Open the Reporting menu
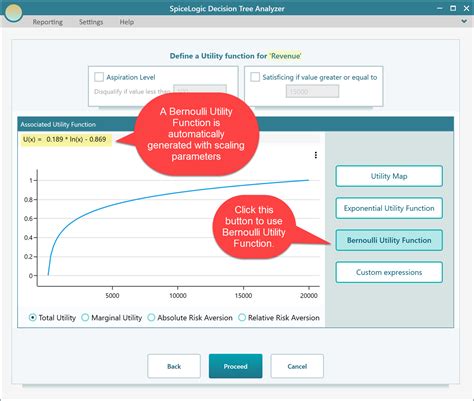The image size is (474, 401). [x=48, y=22]
